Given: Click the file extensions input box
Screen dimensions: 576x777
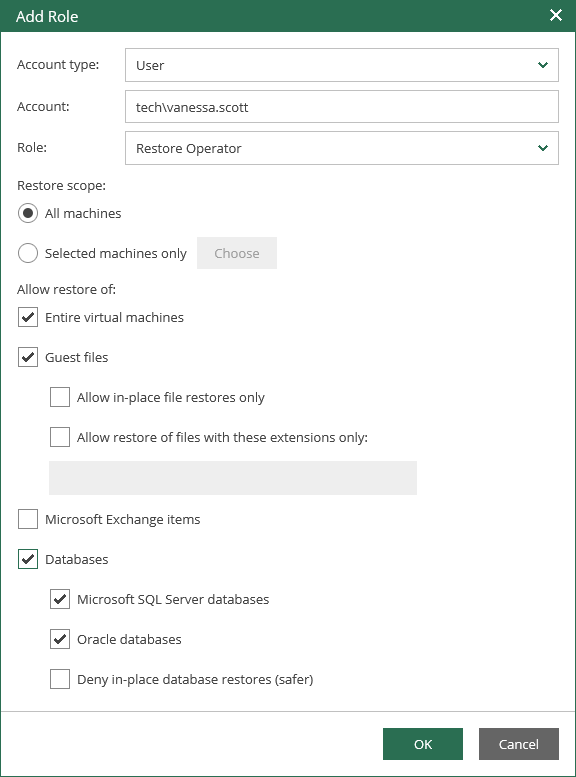Looking at the screenshot, I should (x=233, y=478).
